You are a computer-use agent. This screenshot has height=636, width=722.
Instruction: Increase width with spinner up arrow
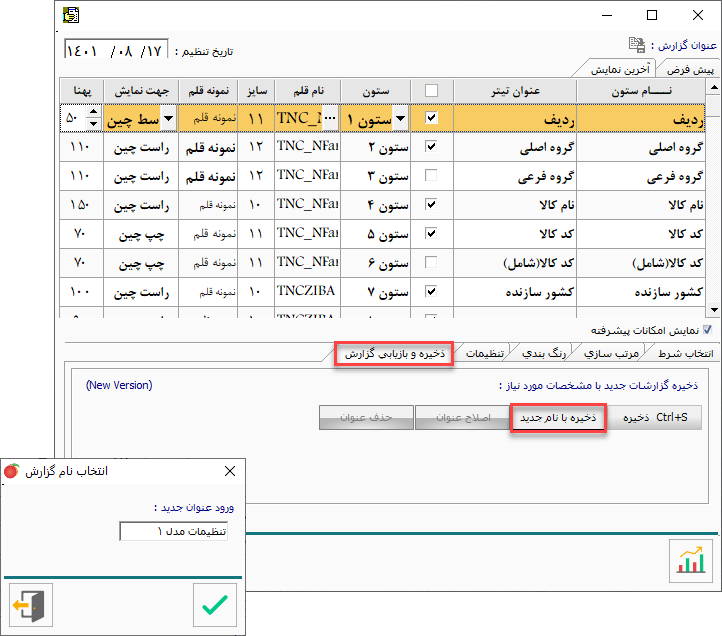(93, 112)
